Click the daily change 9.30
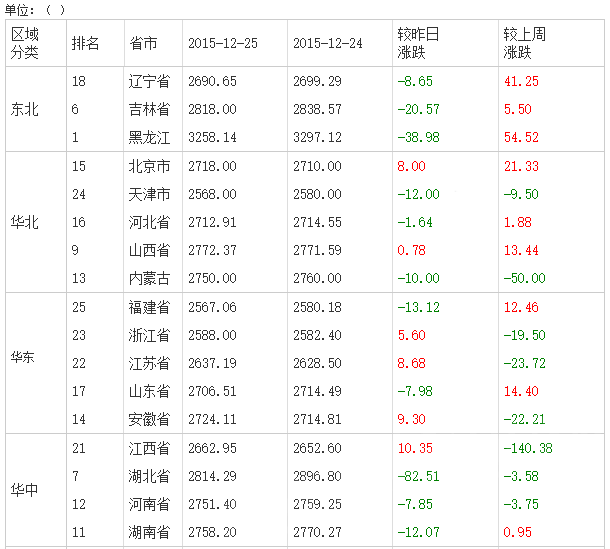Screen dimensions: 610x549 point(412,419)
